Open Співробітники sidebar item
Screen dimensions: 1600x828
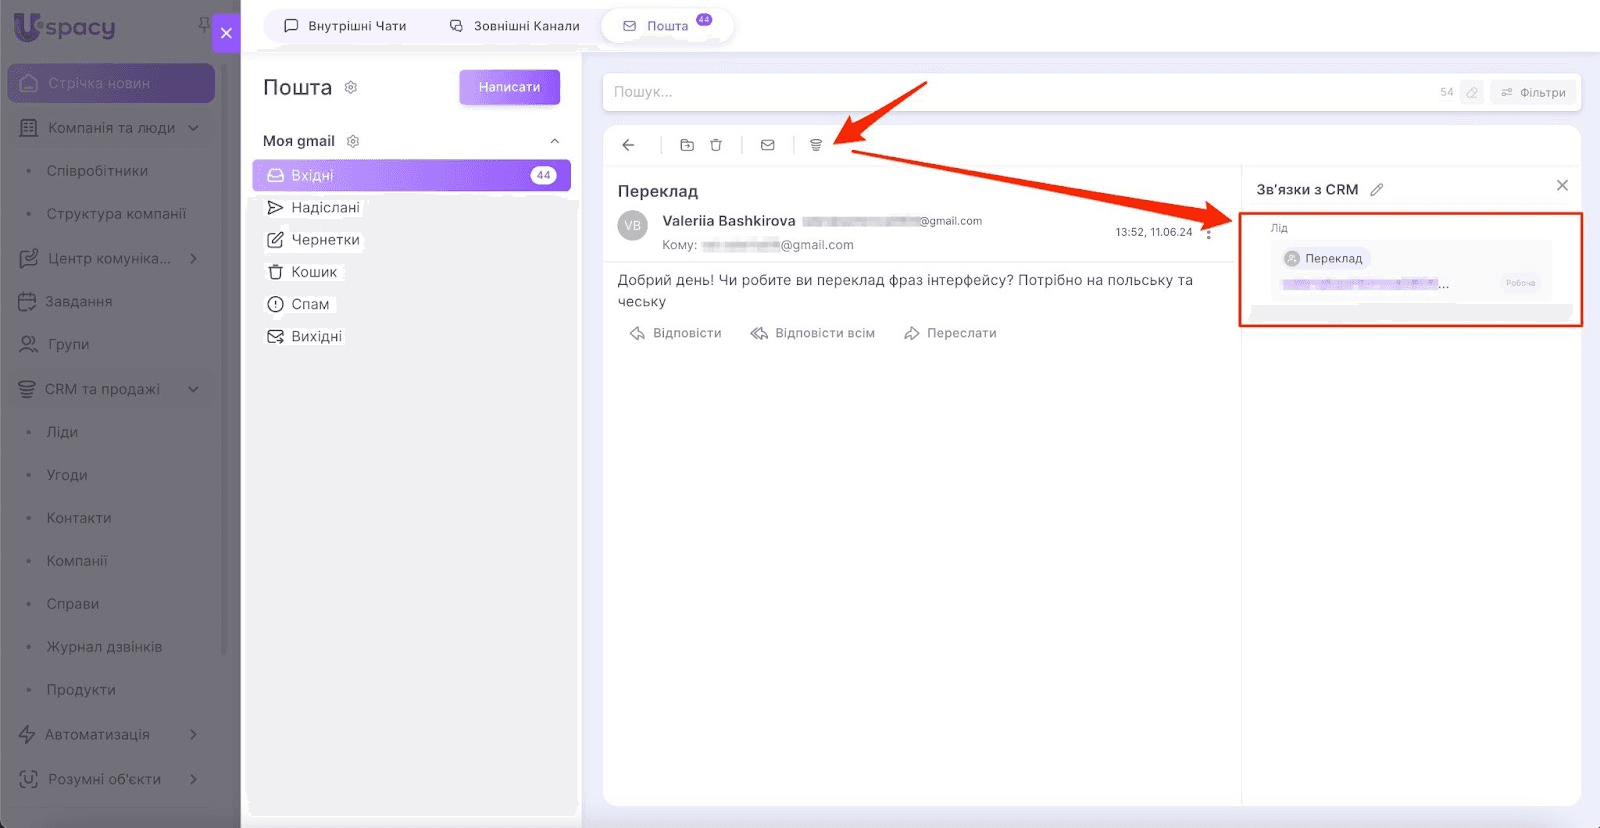pos(97,171)
